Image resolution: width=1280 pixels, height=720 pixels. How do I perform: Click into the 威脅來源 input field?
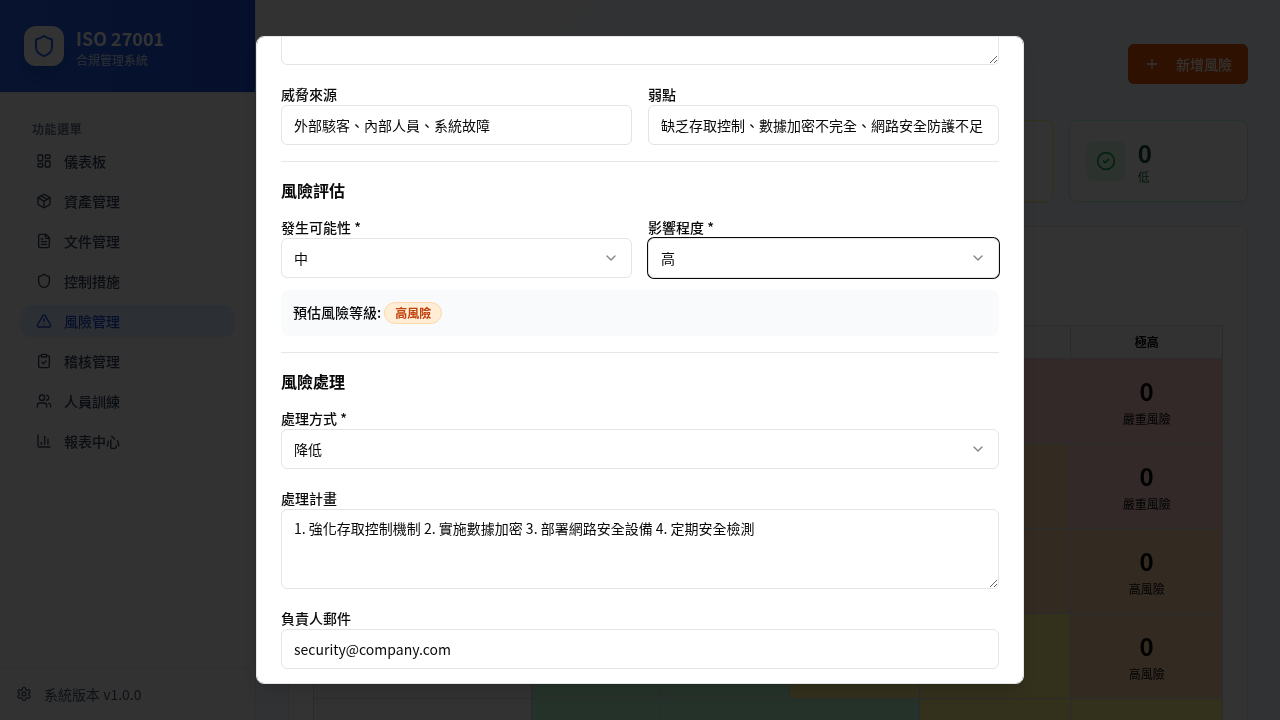(x=456, y=125)
